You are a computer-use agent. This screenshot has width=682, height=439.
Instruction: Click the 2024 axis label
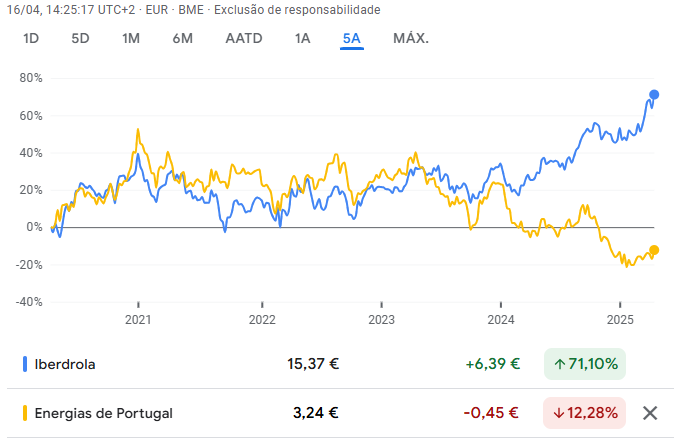click(501, 320)
